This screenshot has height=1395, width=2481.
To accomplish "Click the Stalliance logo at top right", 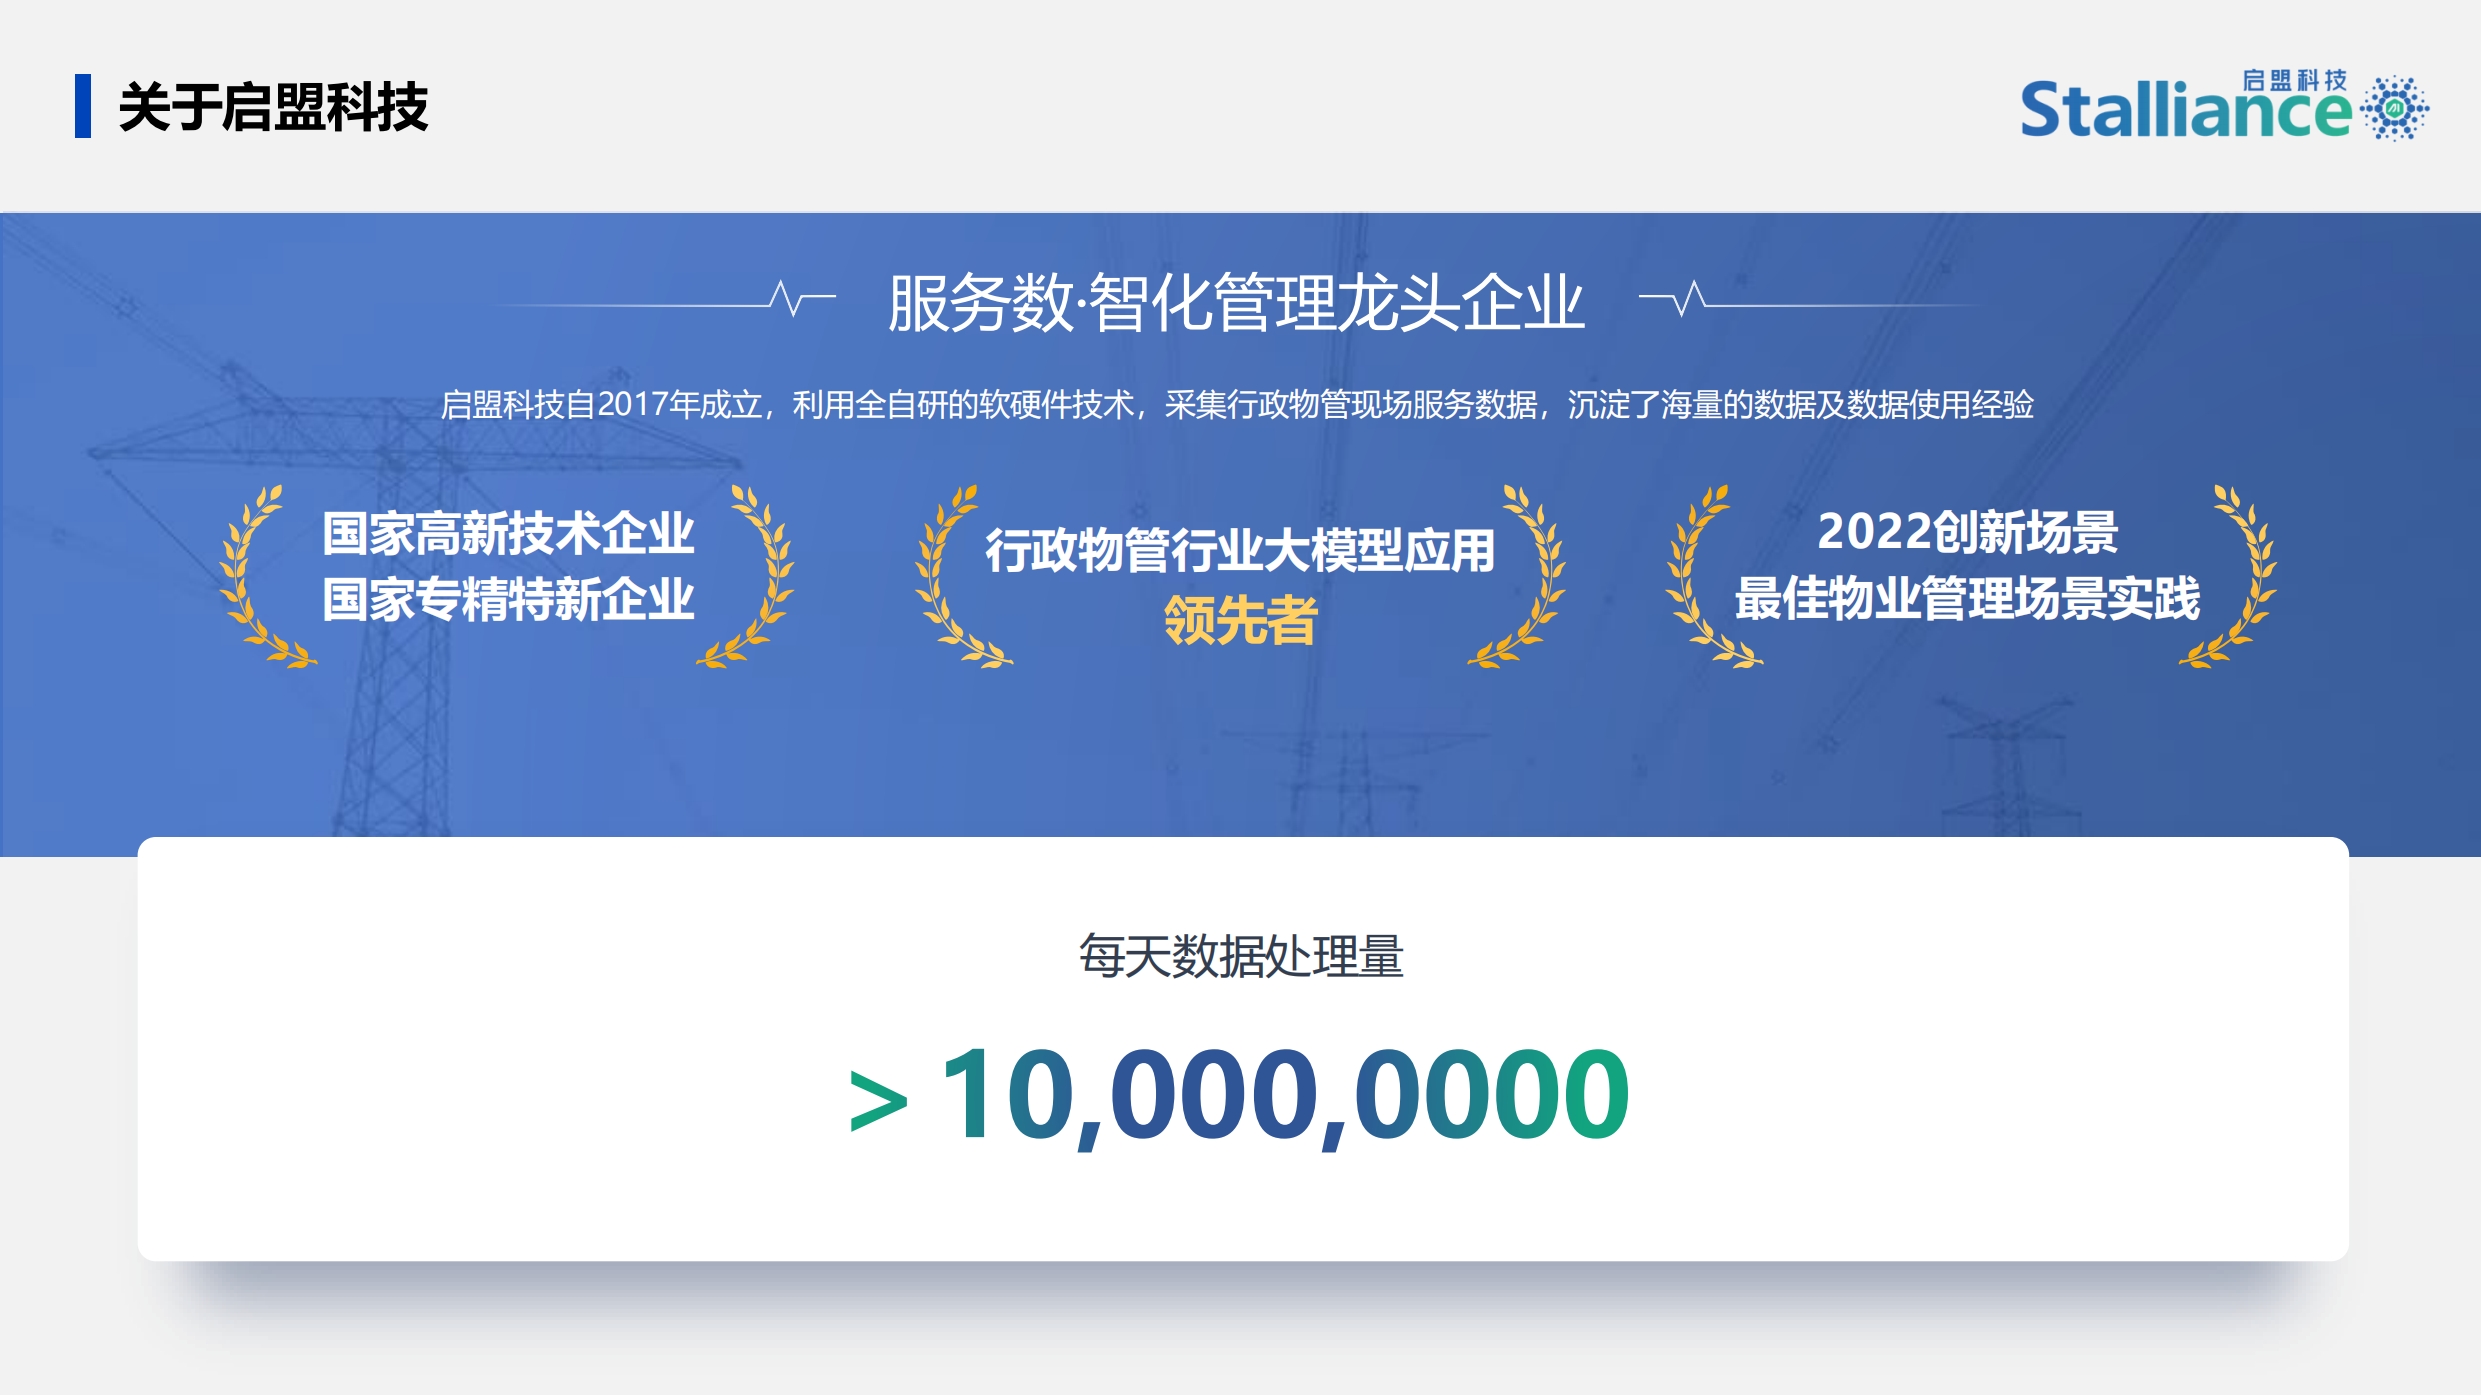I will (2224, 105).
